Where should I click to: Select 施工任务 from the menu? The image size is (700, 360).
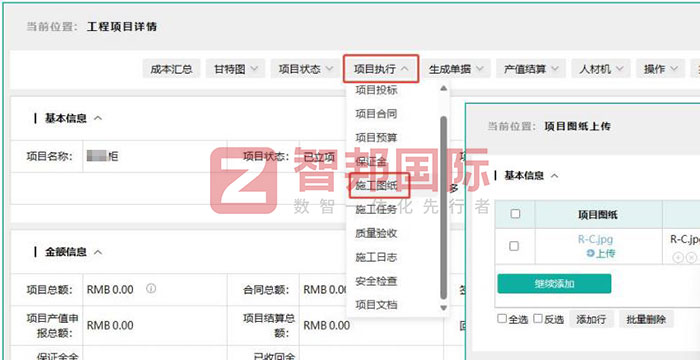pyautogui.click(x=376, y=209)
